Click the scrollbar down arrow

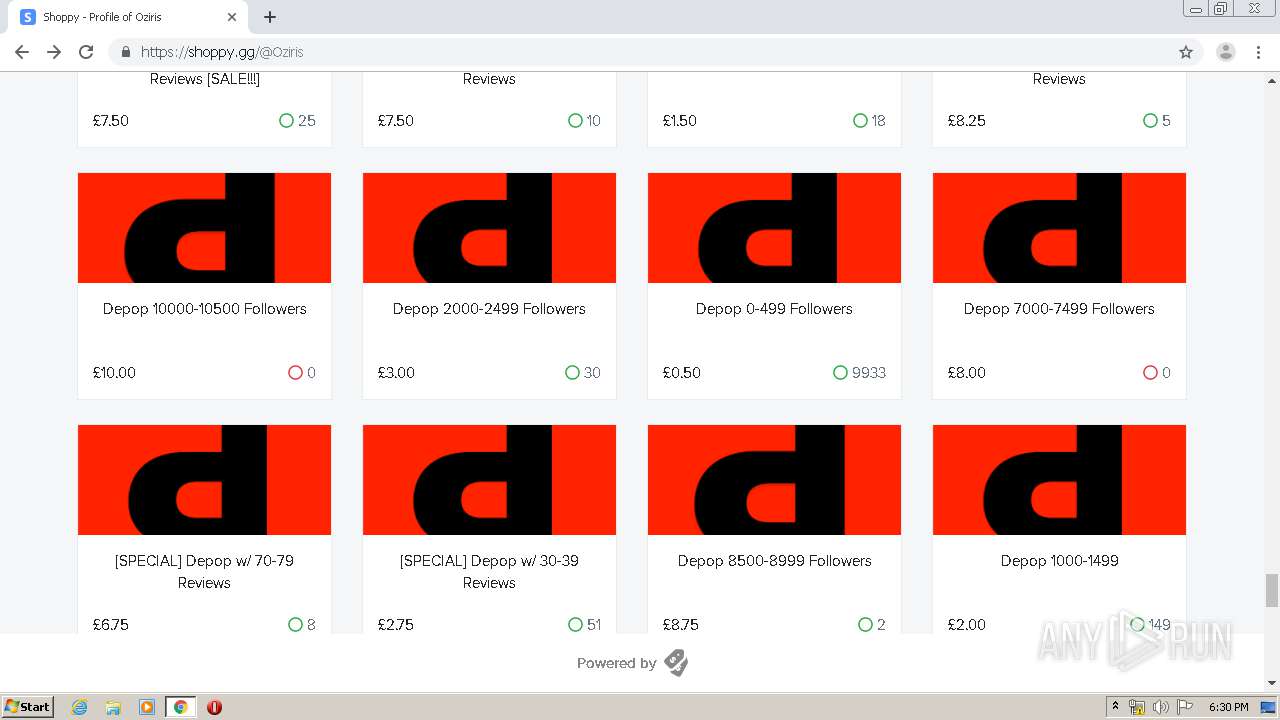[1272, 683]
